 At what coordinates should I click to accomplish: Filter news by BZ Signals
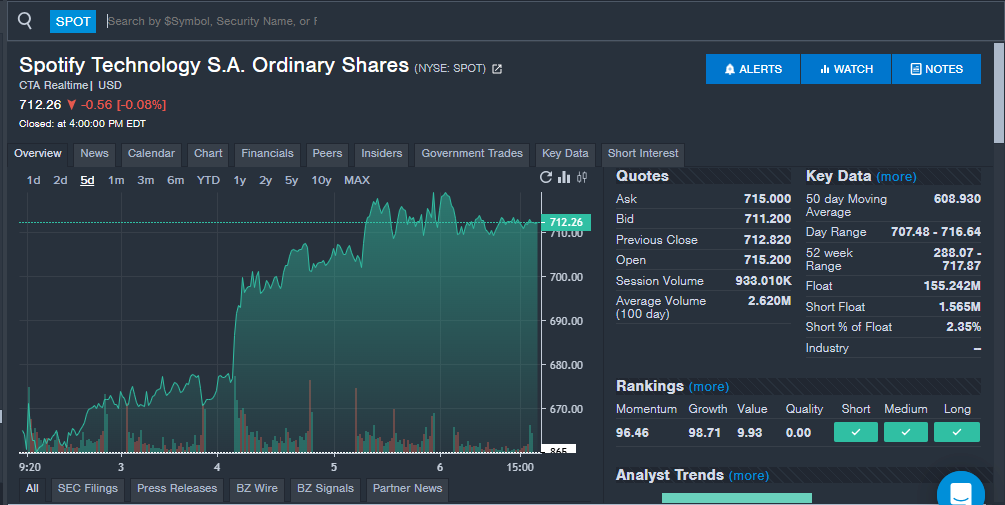pos(326,488)
